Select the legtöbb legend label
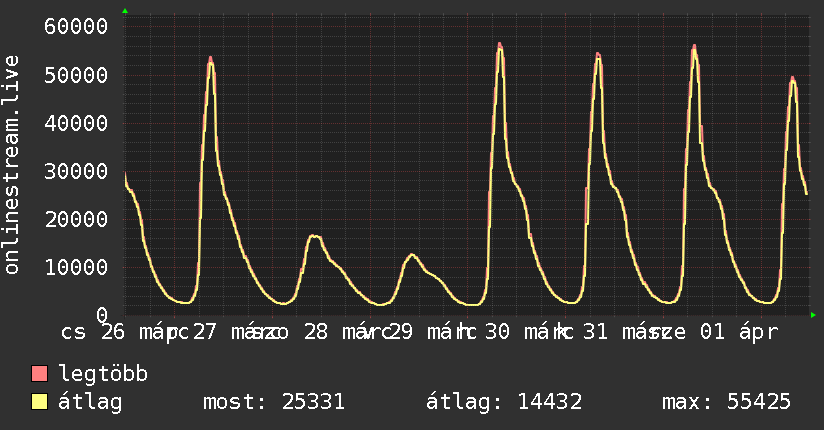The width and height of the screenshot is (824, 430). 103,374
